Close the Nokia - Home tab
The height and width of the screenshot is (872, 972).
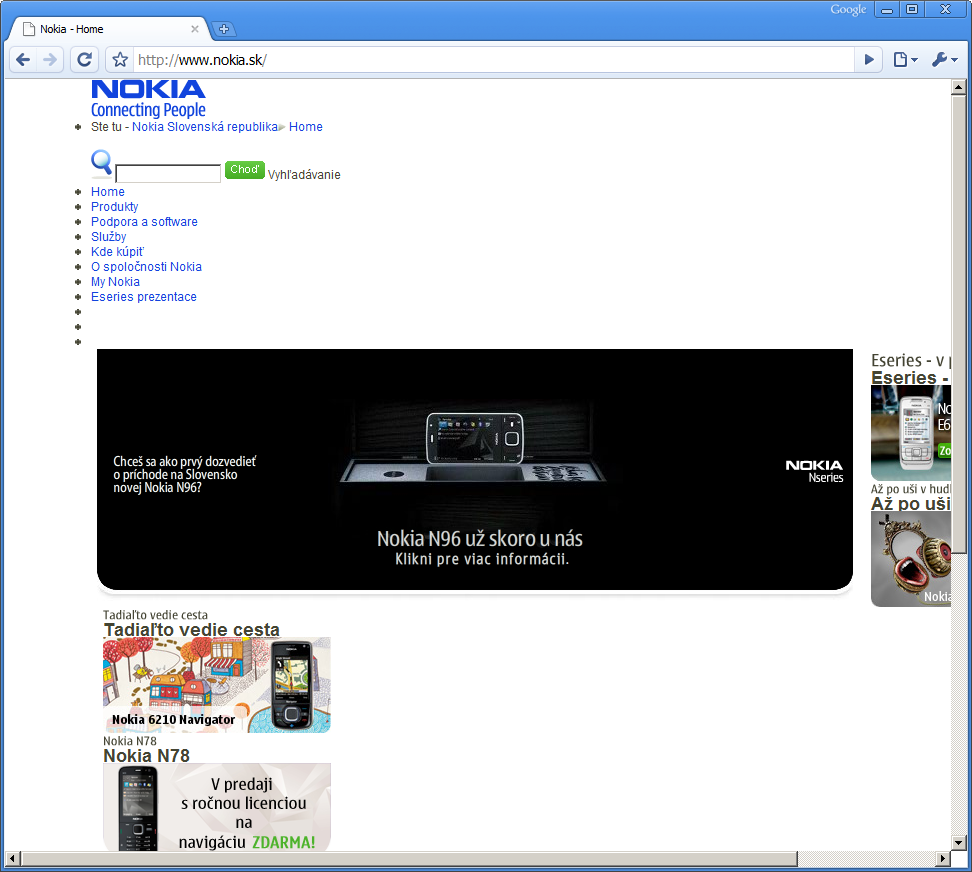[x=195, y=29]
